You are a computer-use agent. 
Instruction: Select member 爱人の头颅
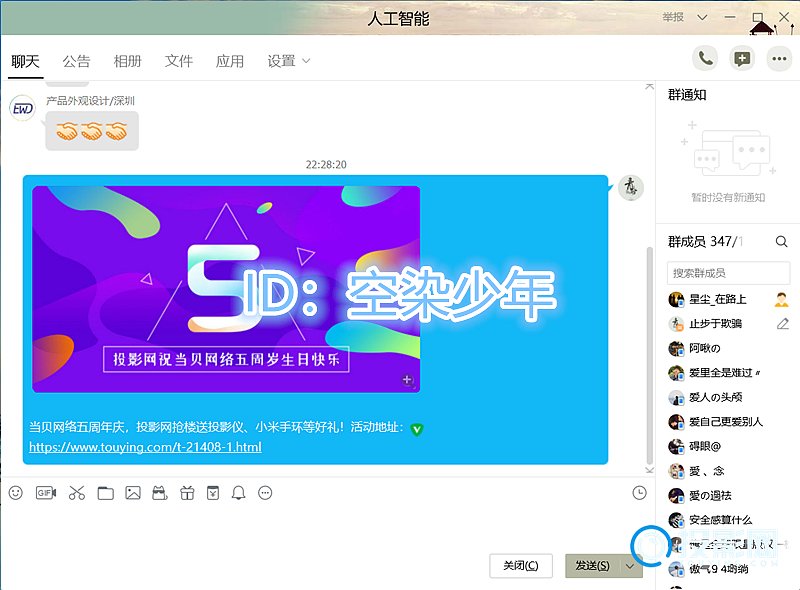[728, 397]
